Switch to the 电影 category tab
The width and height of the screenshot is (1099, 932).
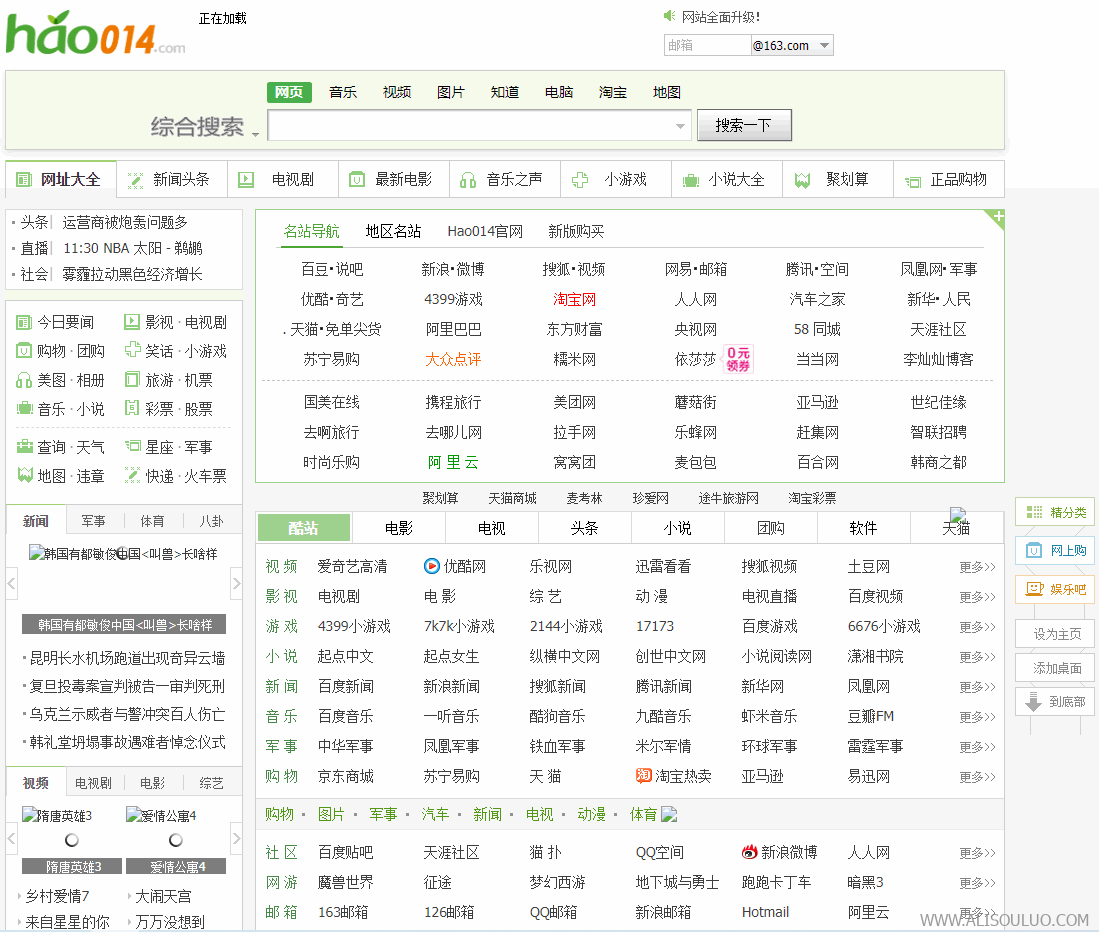click(399, 528)
